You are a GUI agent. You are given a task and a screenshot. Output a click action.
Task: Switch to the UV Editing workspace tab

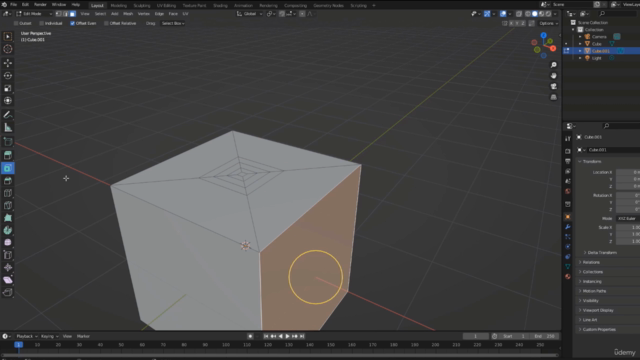[x=167, y=6]
